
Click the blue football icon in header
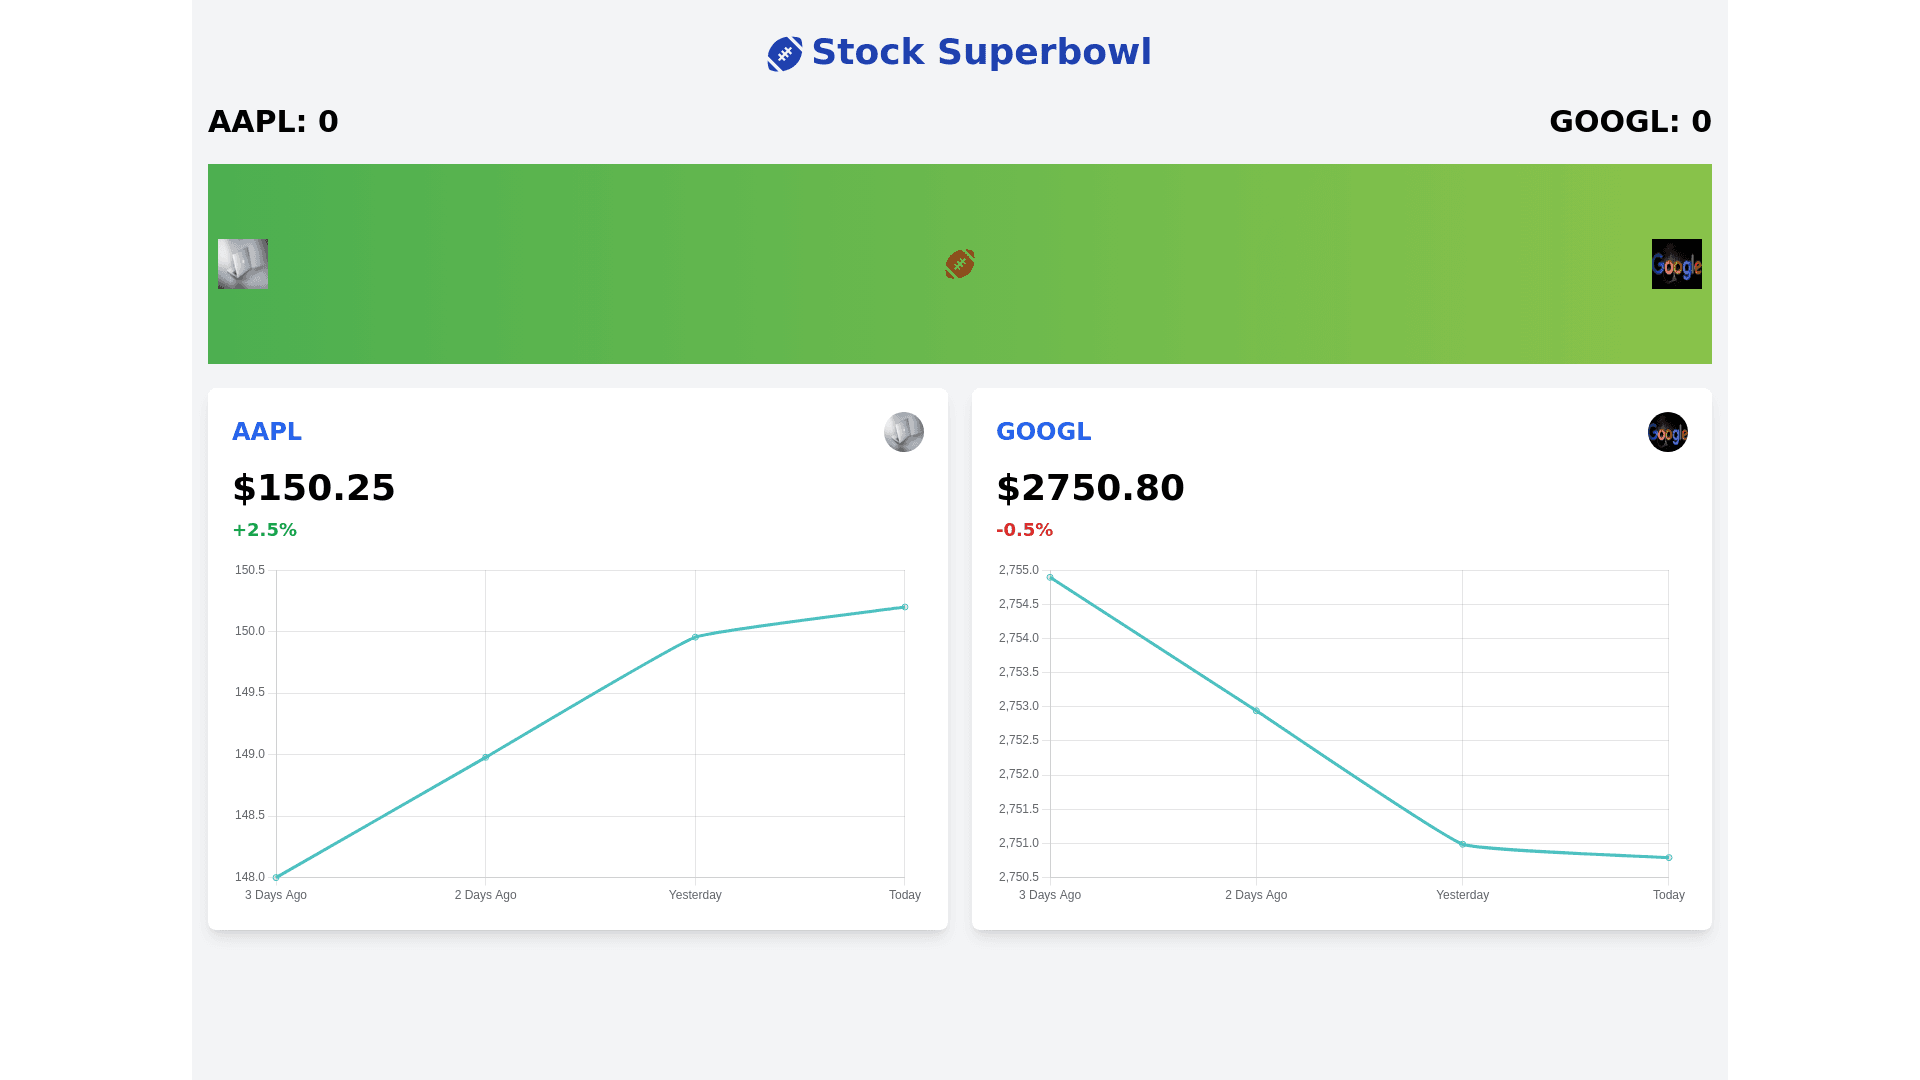coord(785,54)
